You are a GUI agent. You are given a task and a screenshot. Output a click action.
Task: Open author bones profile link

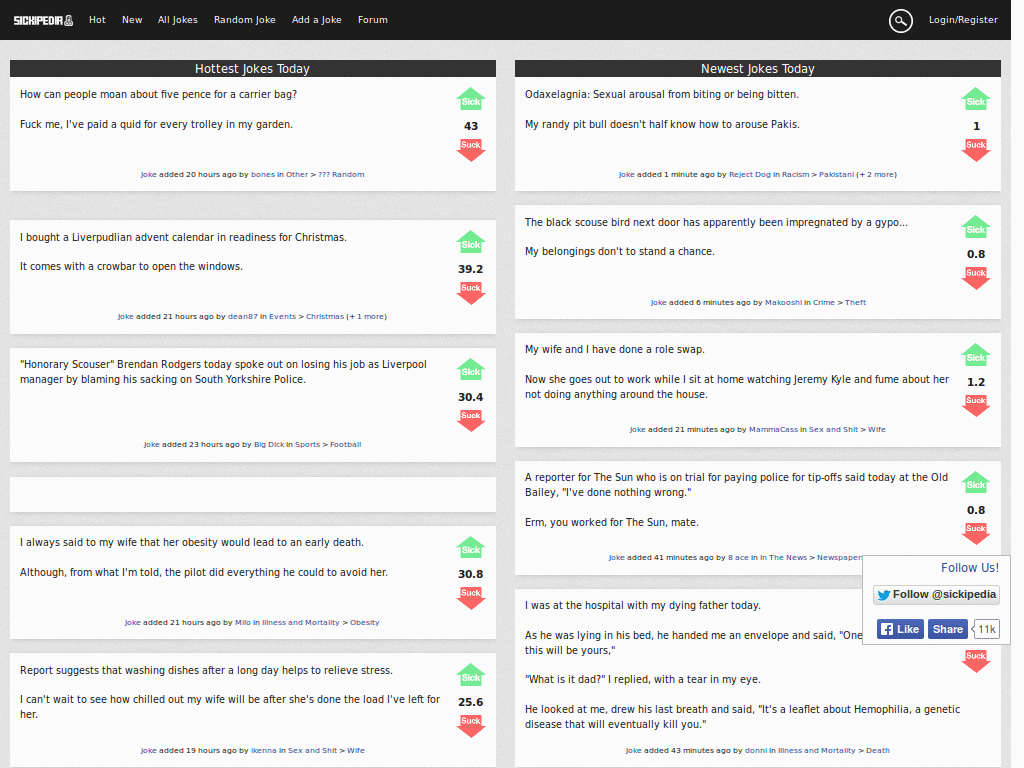[263, 174]
